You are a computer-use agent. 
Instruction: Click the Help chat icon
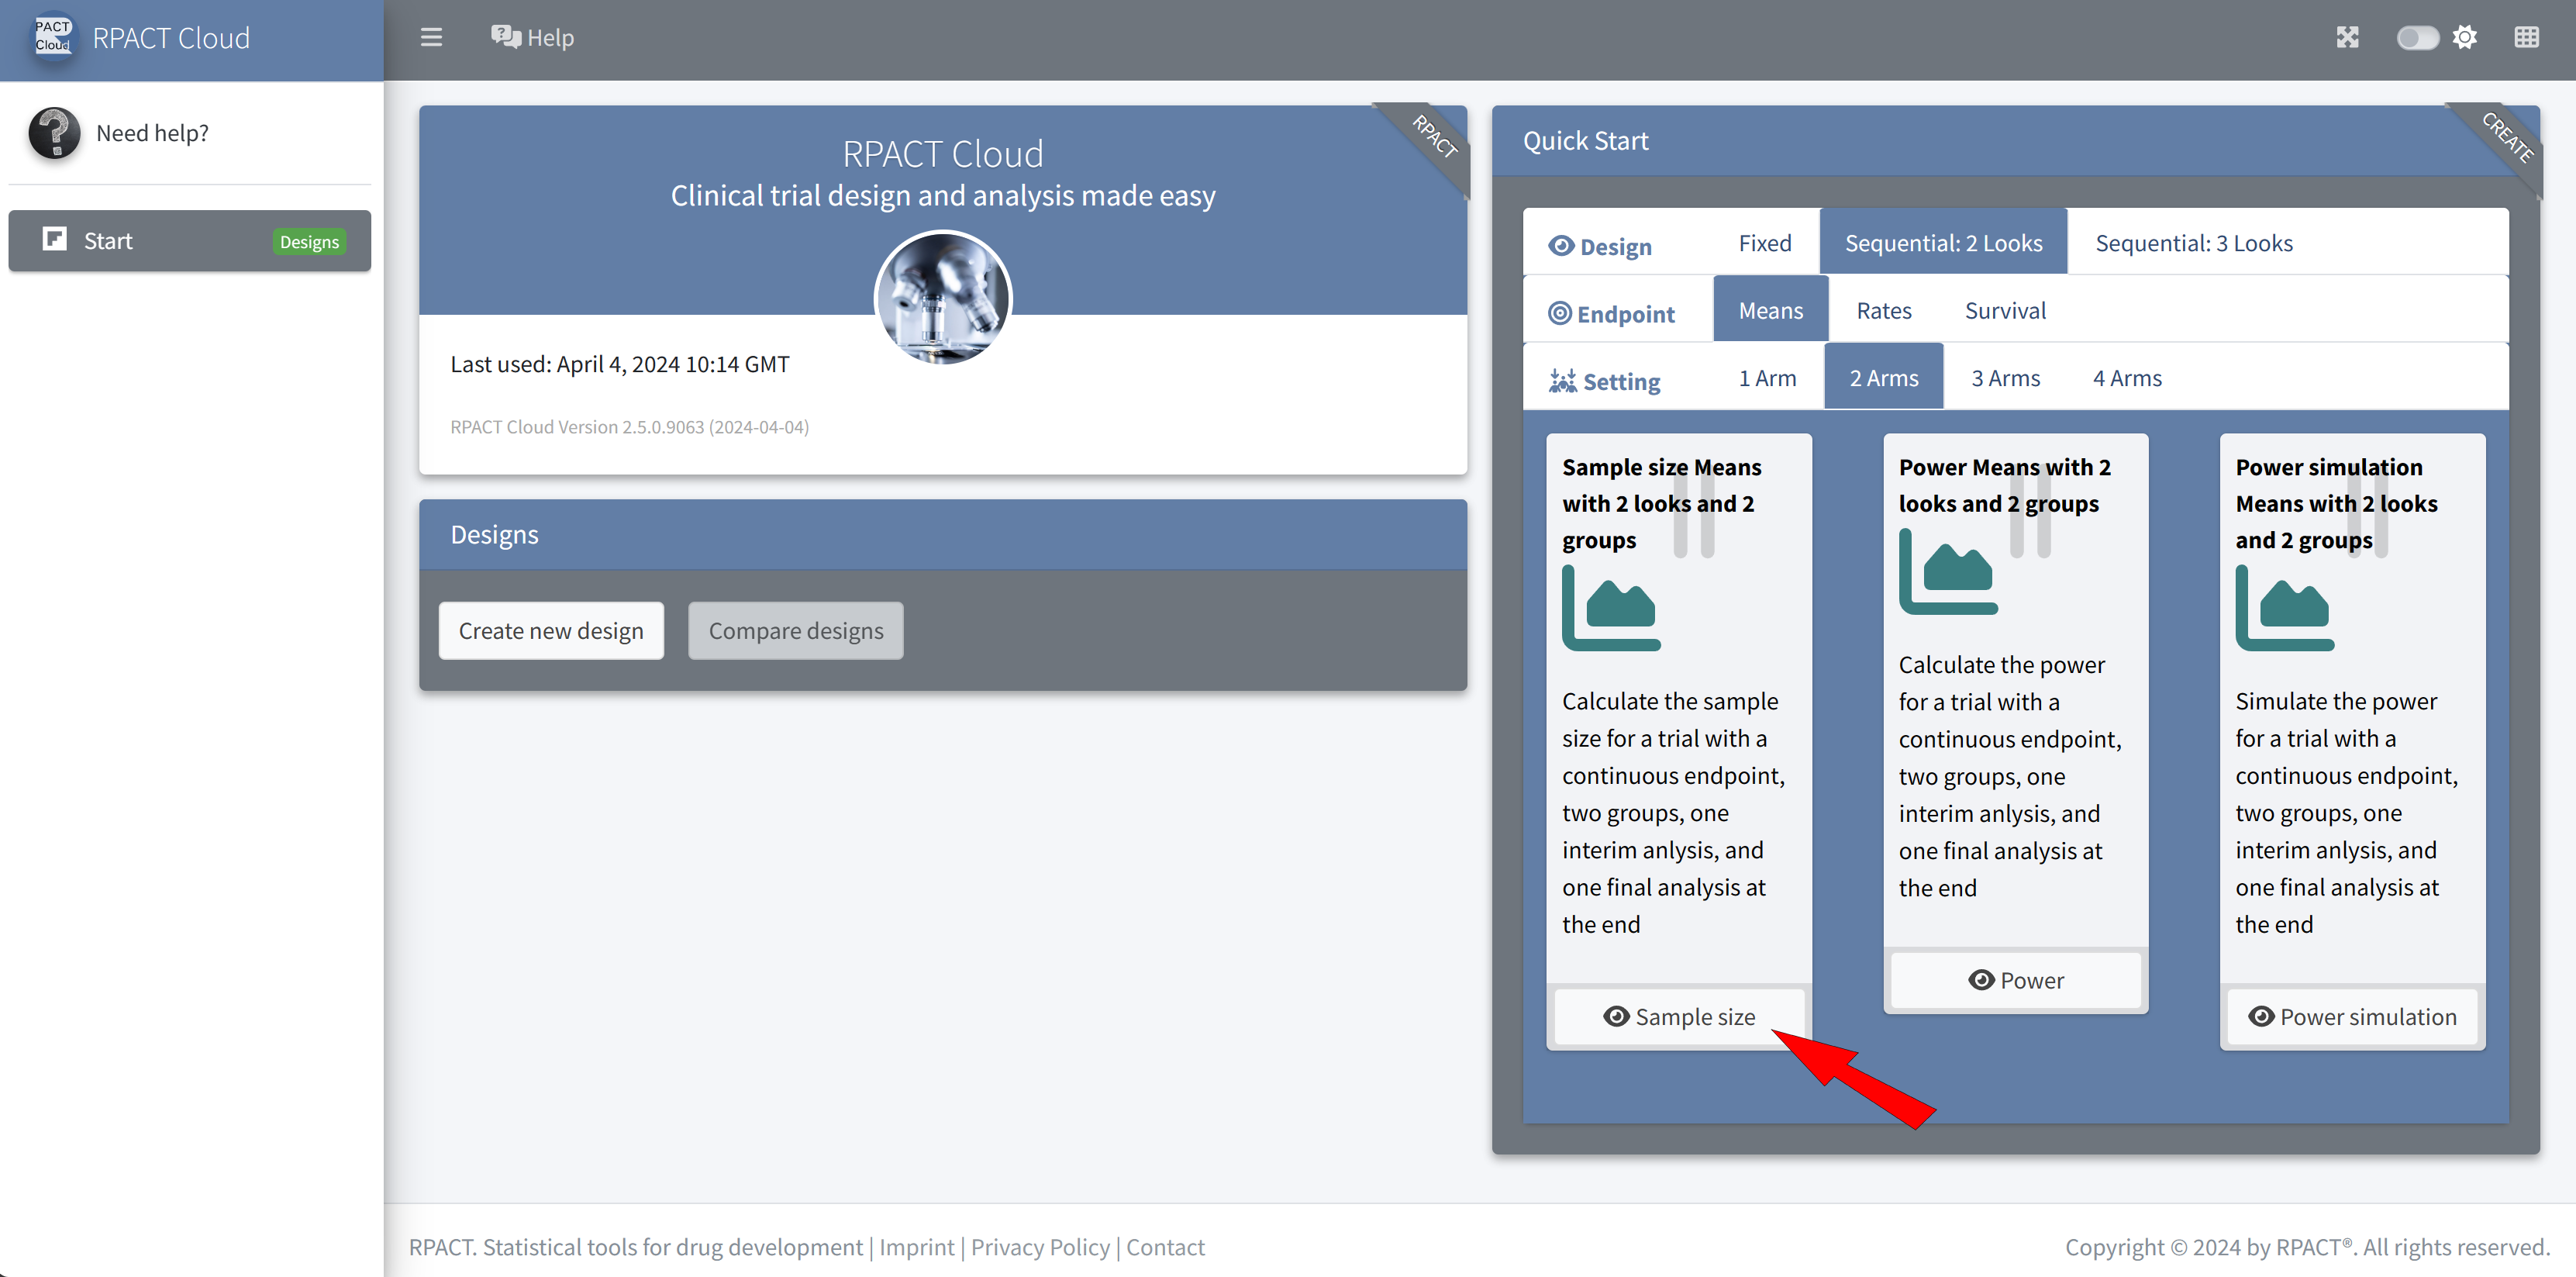tap(506, 37)
